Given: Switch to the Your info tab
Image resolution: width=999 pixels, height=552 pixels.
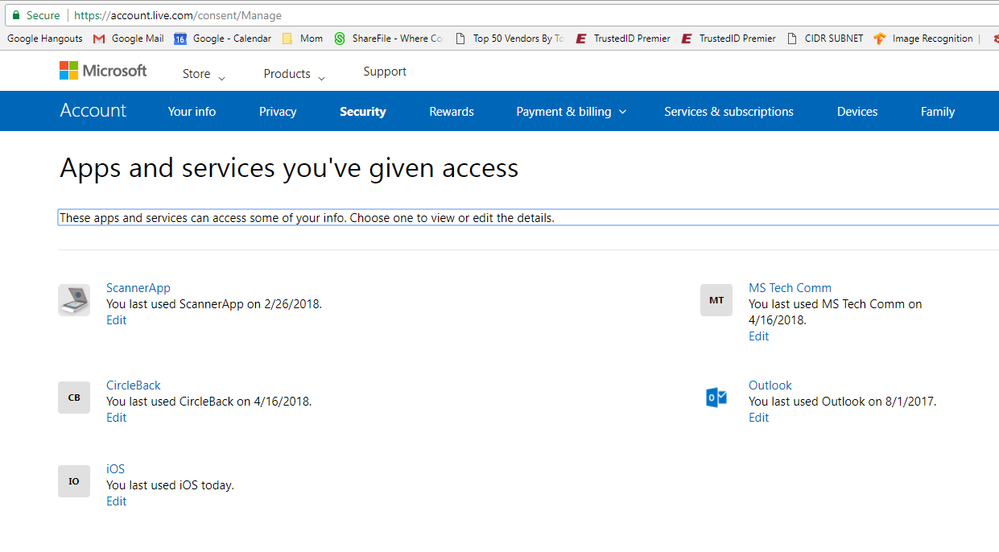Looking at the screenshot, I should [192, 112].
